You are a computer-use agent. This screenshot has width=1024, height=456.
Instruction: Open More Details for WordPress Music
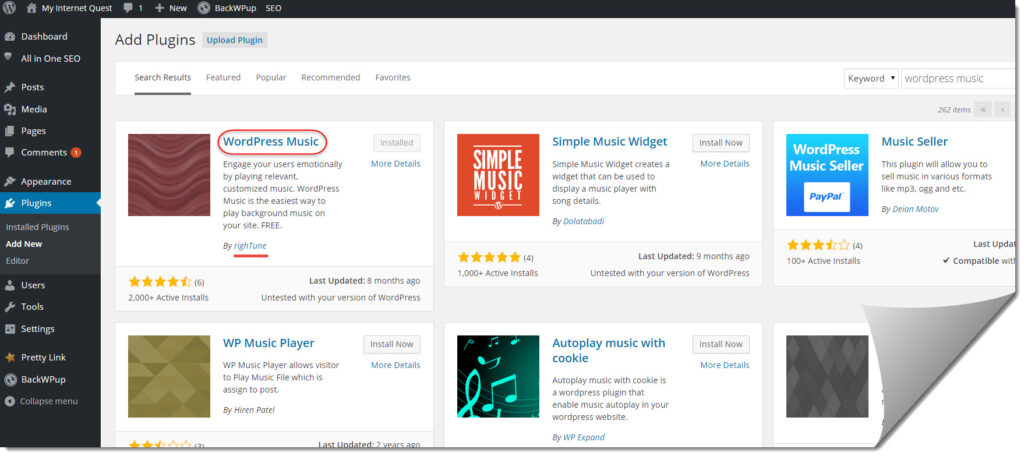(396, 163)
